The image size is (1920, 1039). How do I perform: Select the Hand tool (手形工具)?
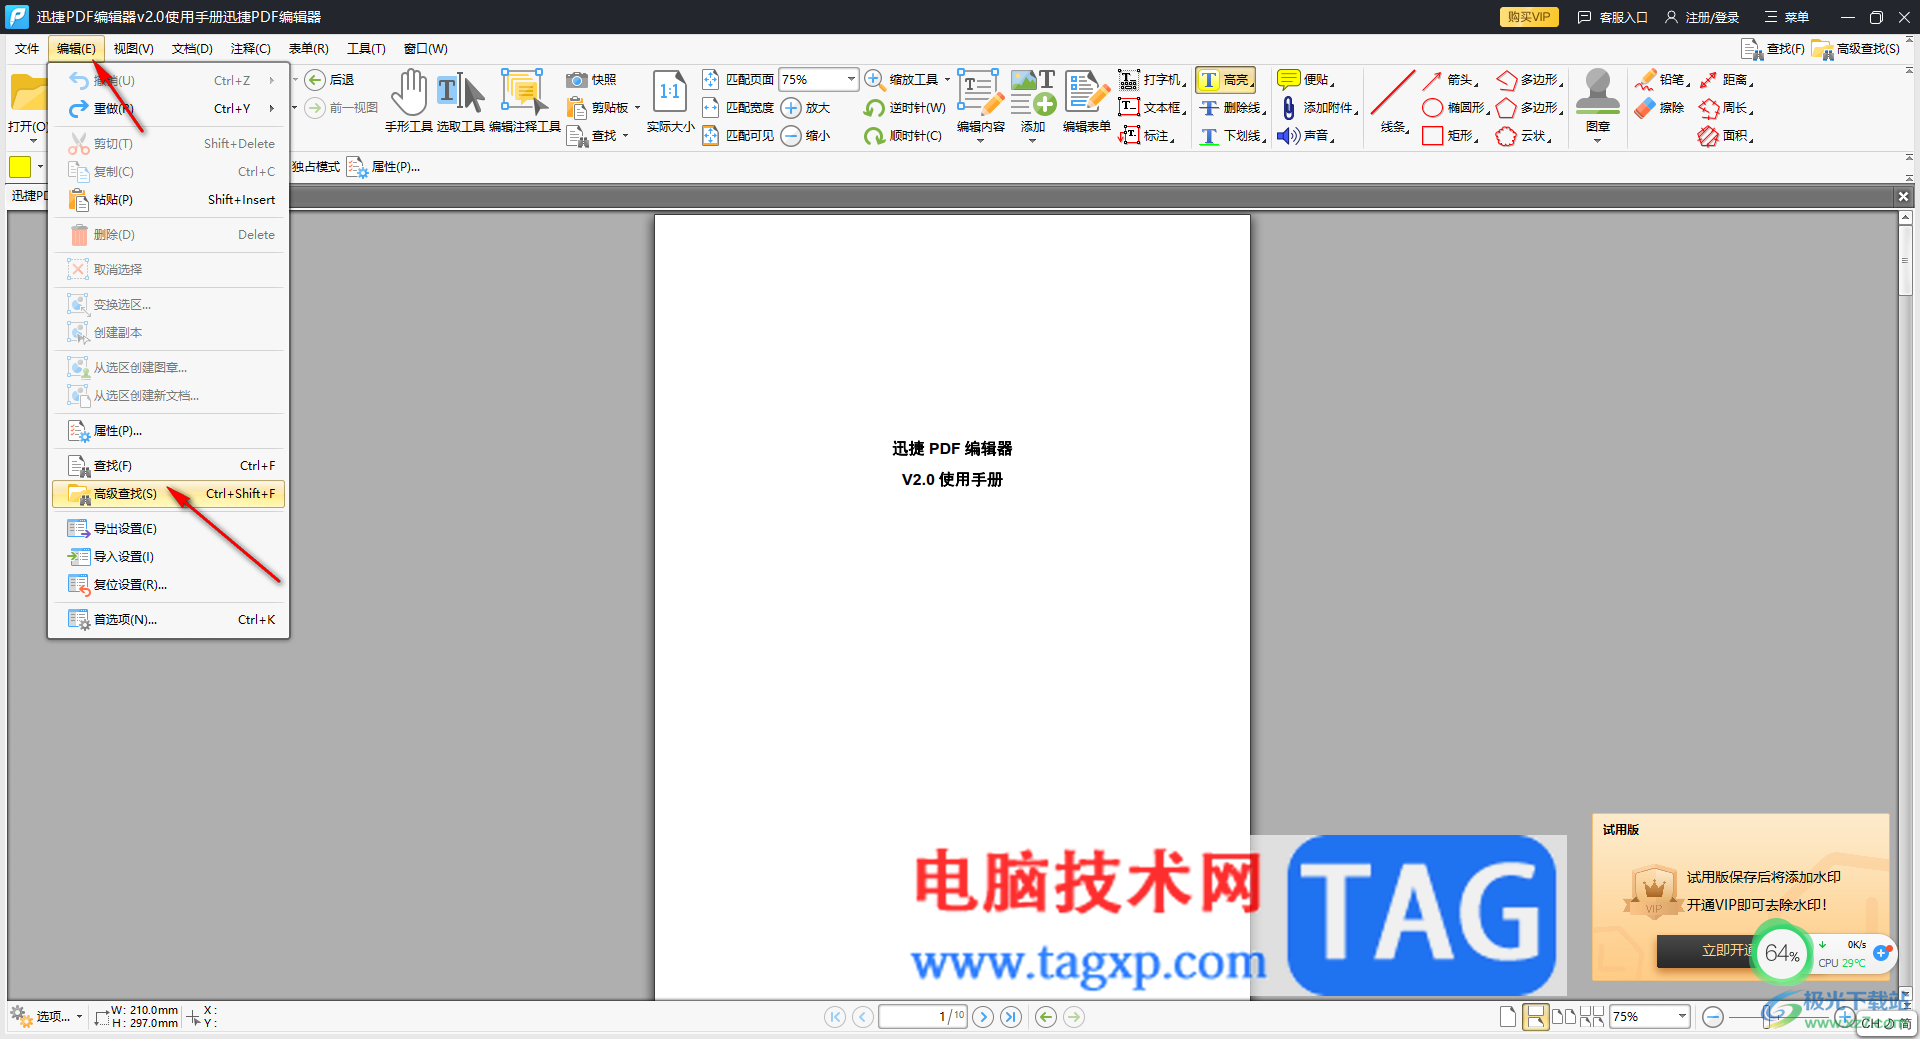(408, 101)
